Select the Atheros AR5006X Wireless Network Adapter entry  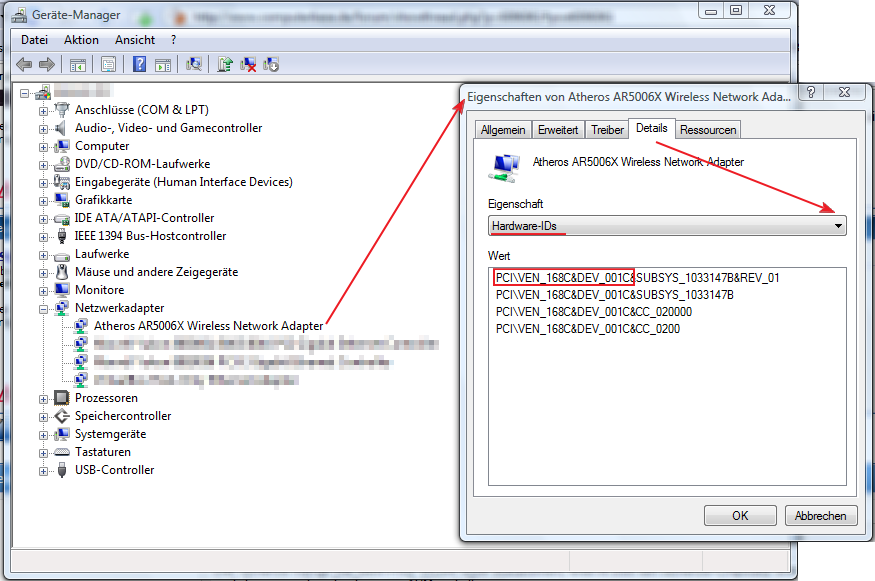coord(209,326)
